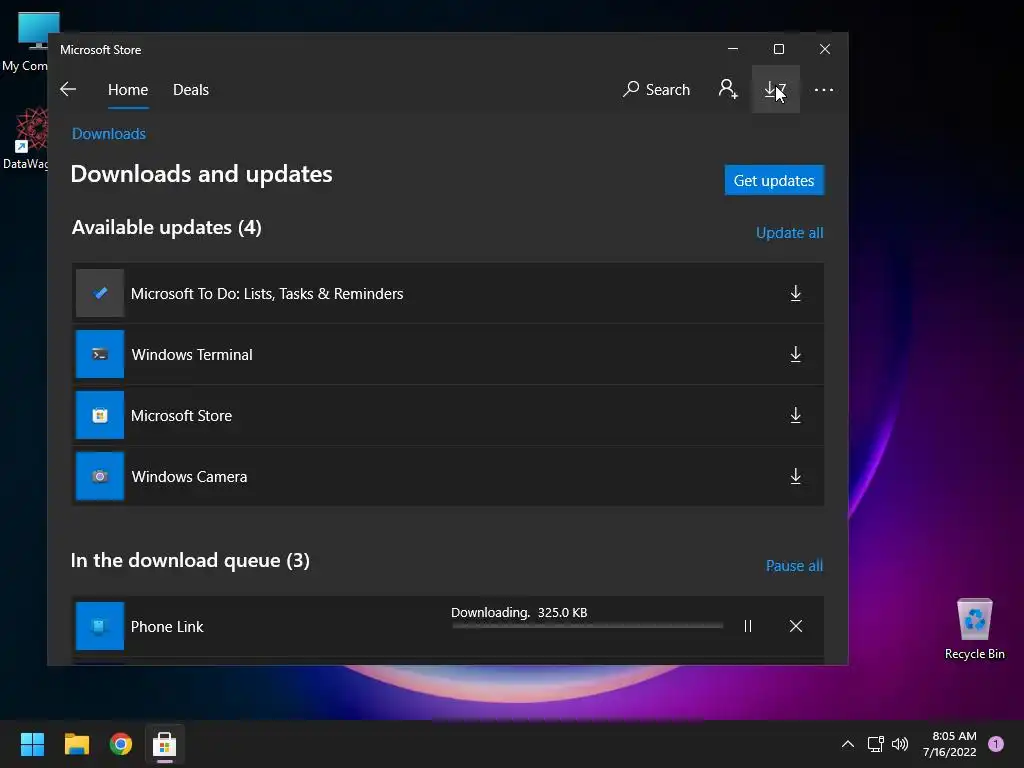Open the volume tray icon
The height and width of the screenshot is (768, 1024).
(x=900, y=744)
